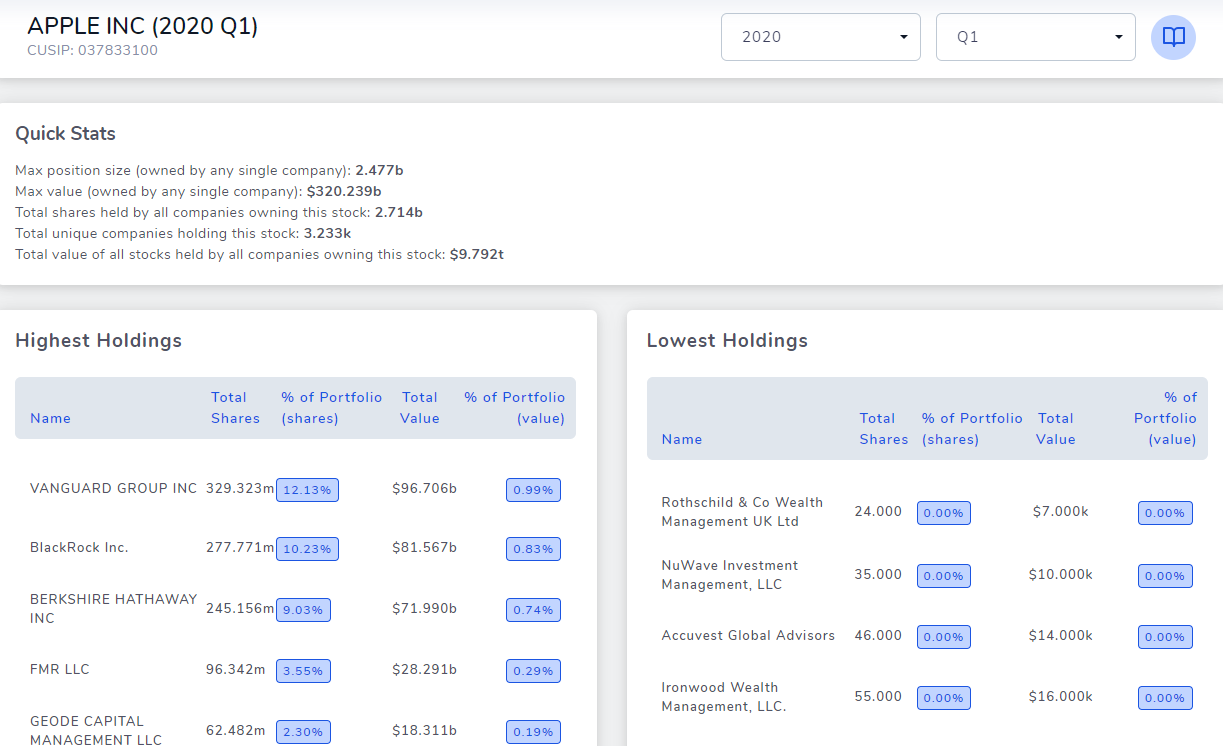The width and height of the screenshot is (1223, 746).
Task: Select BlackRock's total shares 277.771m
Action: (240, 547)
